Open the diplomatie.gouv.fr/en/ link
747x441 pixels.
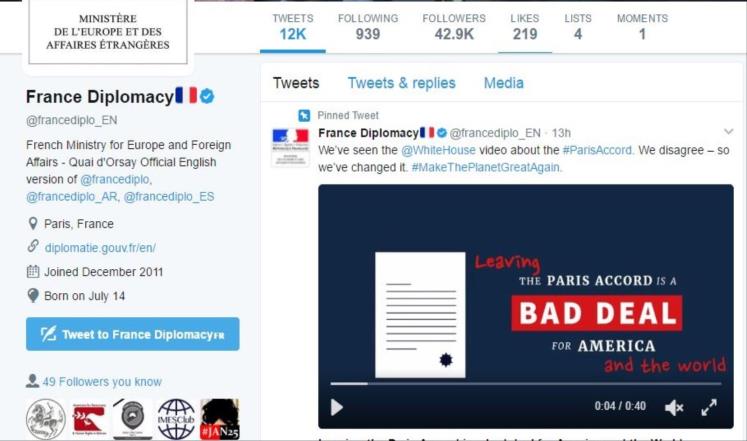click(100, 248)
